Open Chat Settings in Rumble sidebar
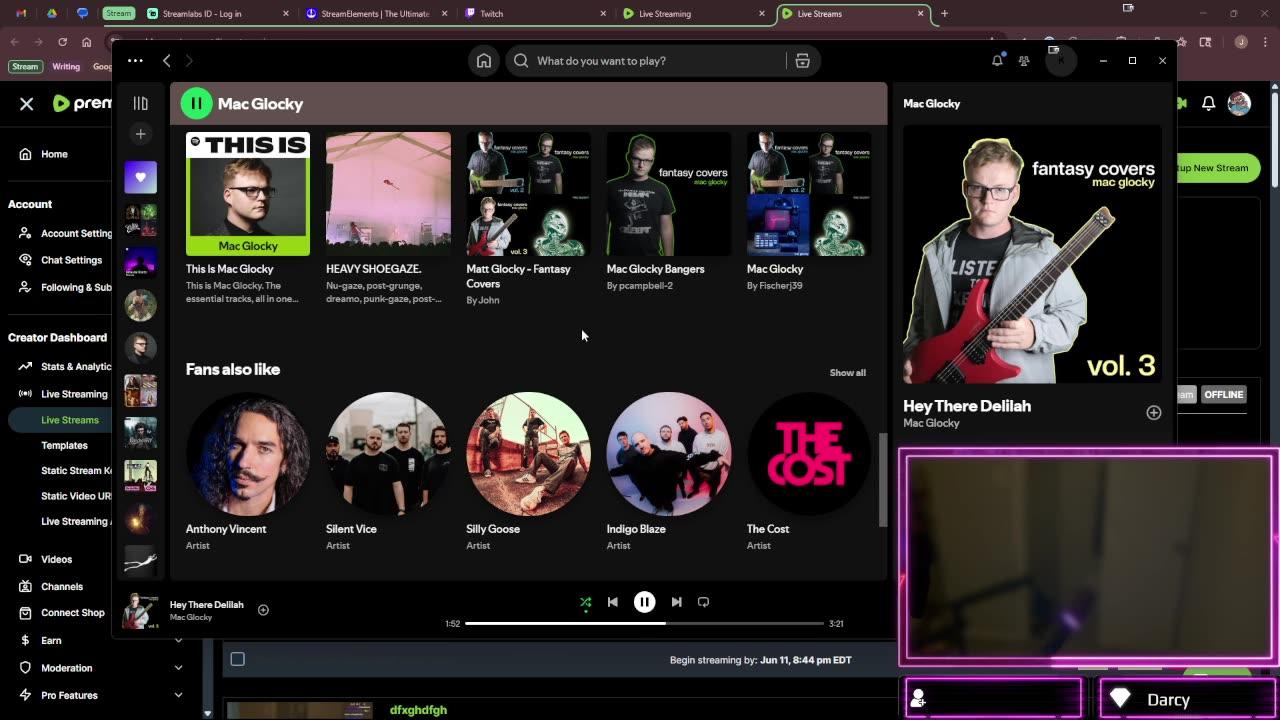Image resolution: width=1280 pixels, height=720 pixels. [x=60, y=260]
